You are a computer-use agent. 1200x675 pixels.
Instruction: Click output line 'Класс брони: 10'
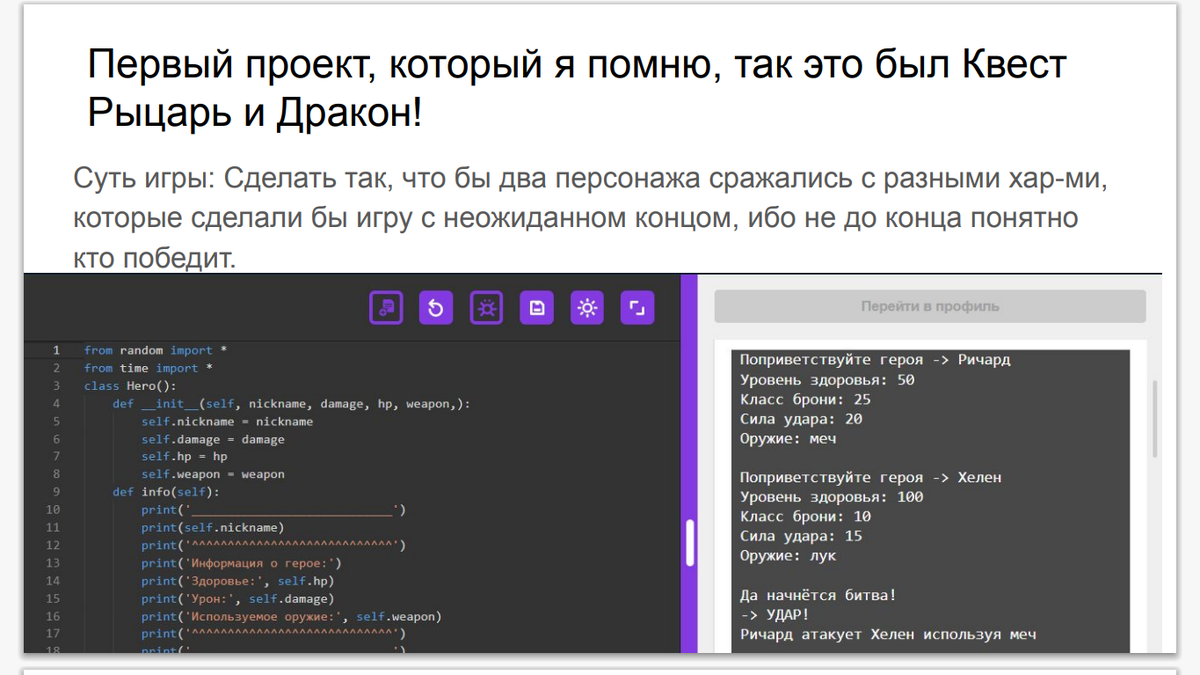805,516
